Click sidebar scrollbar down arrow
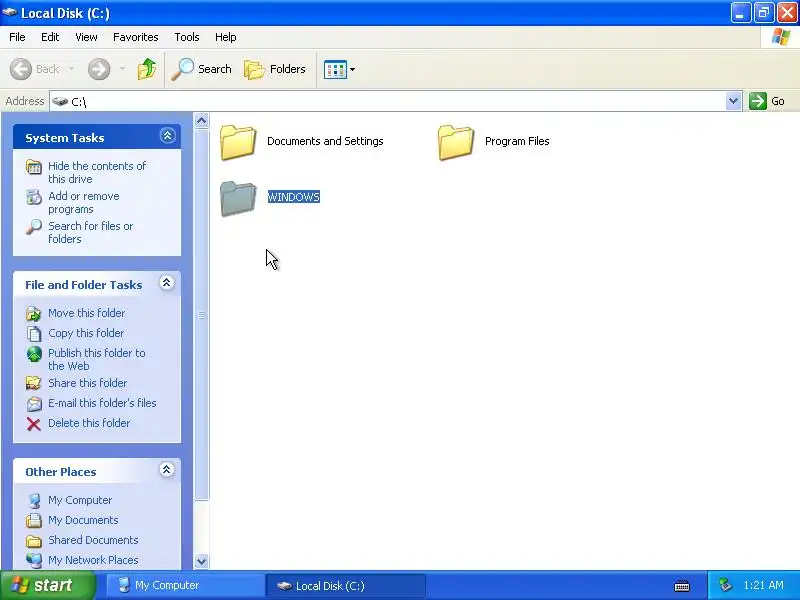Viewport: 800px width, 600px height. pos(202,561)
